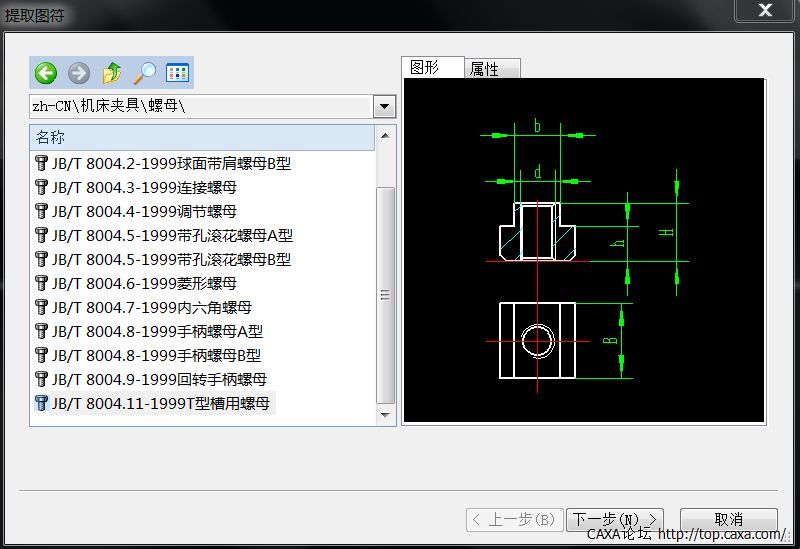Click the gray forward arrow icon
The width and height of the screenshot is (800, 549).
(x=79, y=73)
